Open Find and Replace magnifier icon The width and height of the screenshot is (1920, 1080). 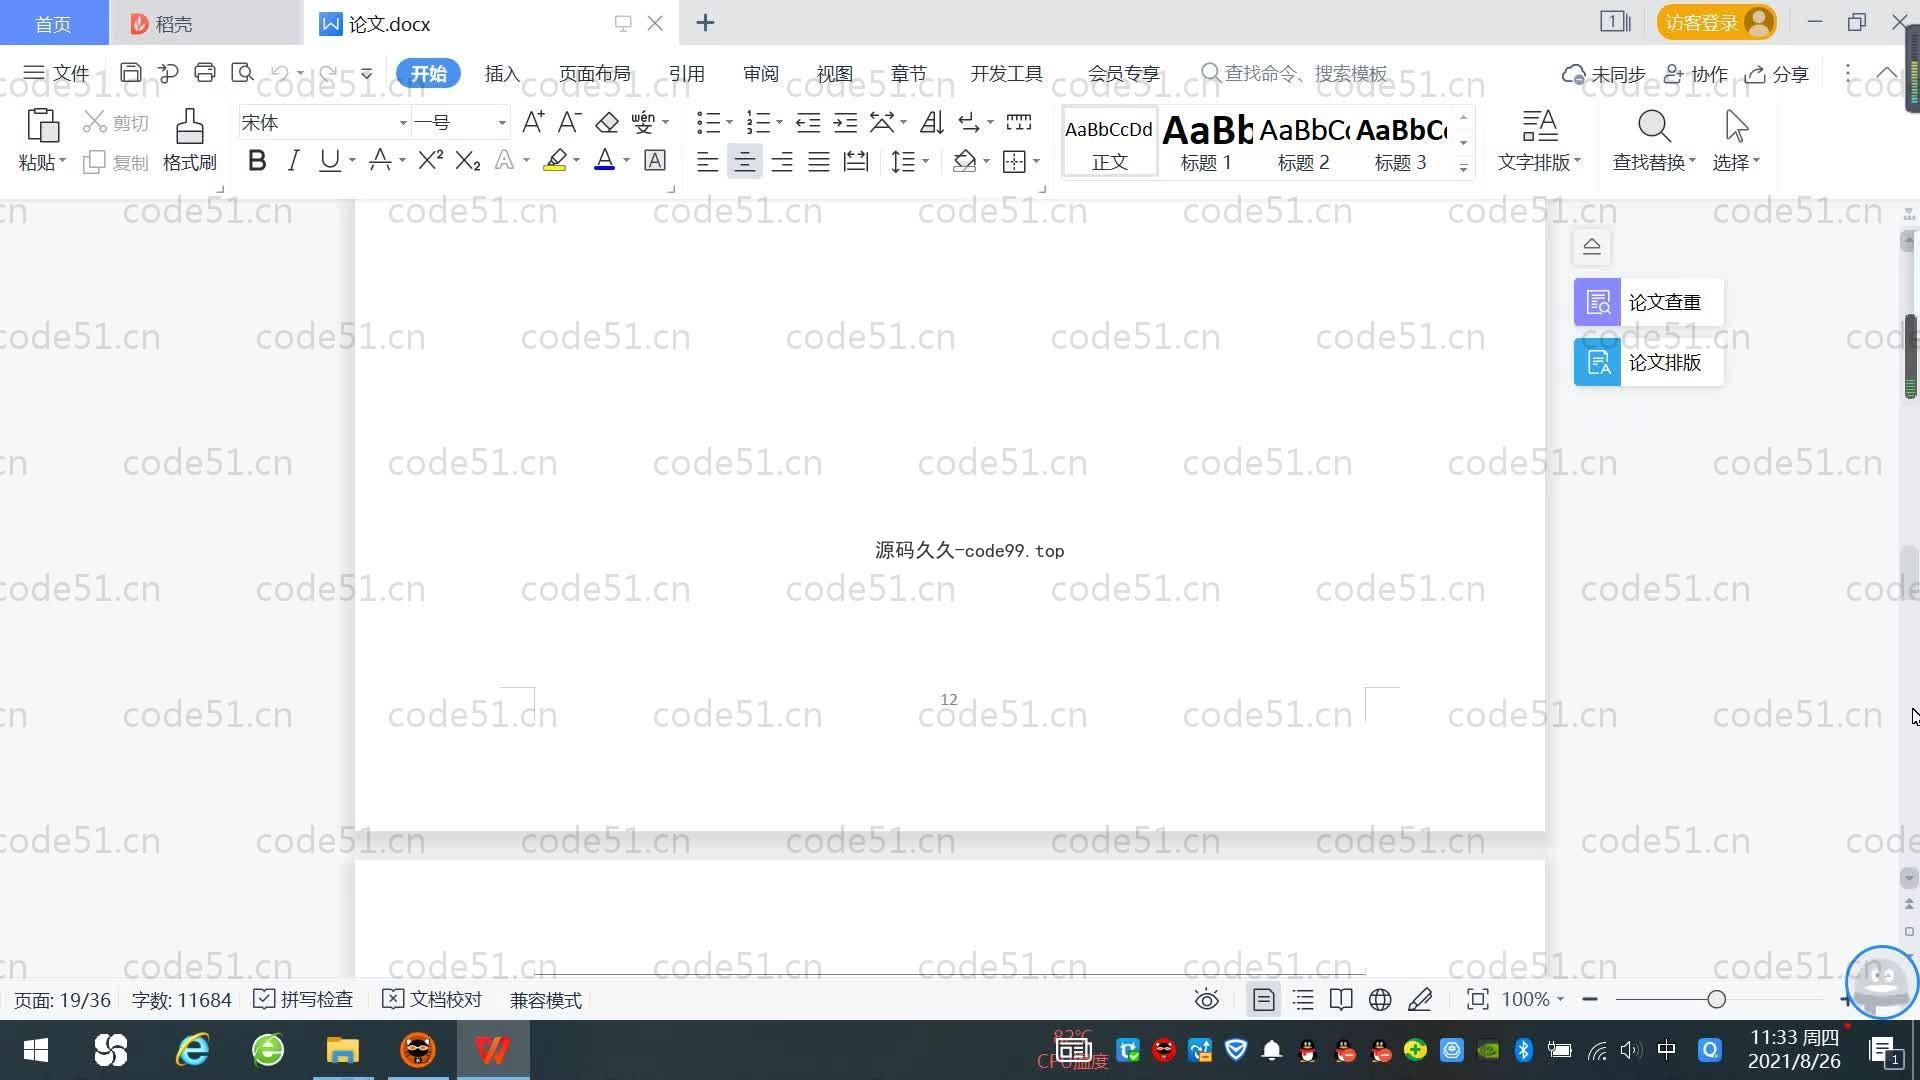(x=1654, y=126)
